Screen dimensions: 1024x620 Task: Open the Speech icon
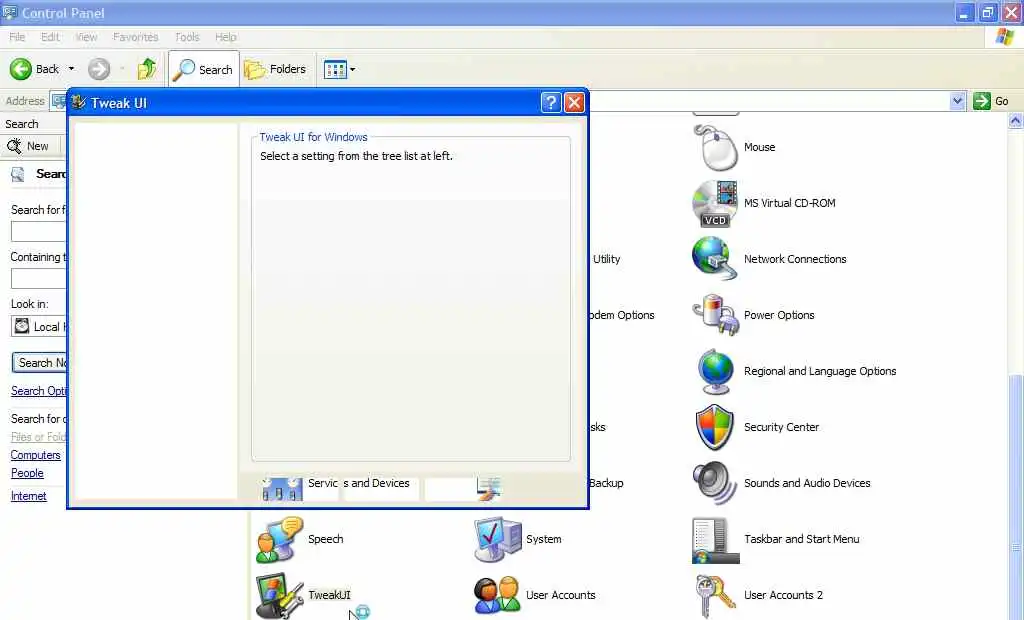[x=280, y=540]
